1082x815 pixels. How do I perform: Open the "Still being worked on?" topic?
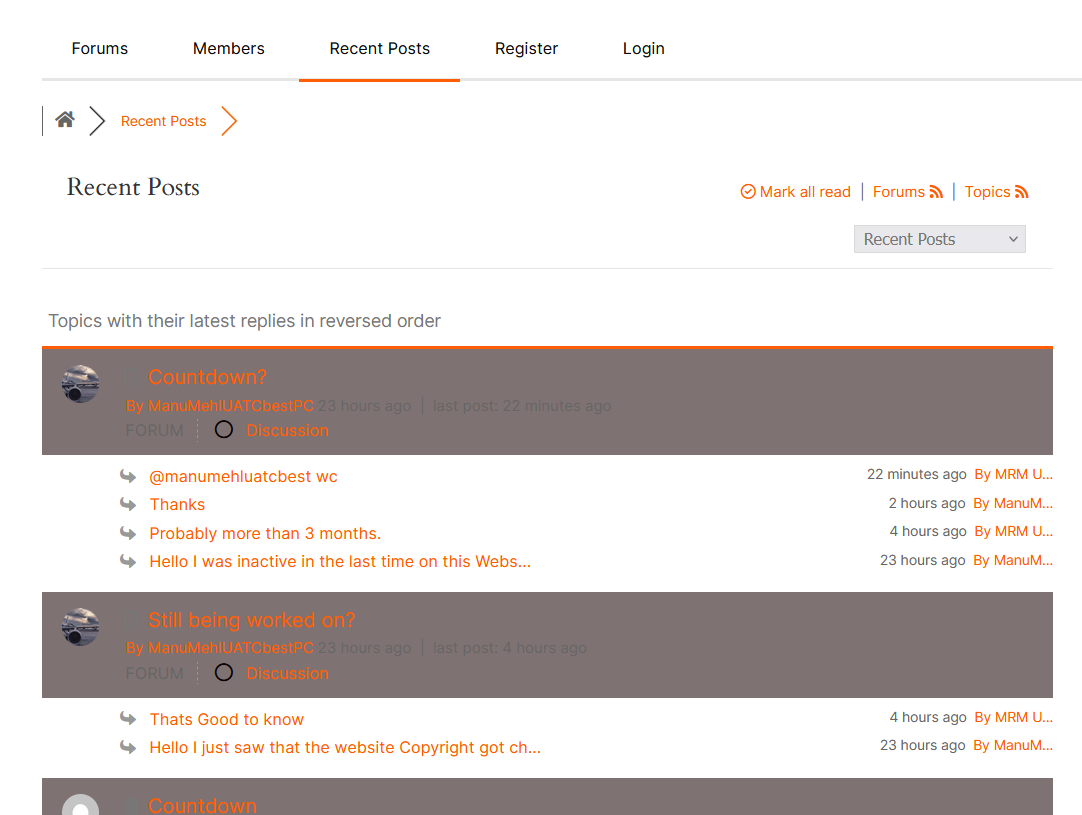pos(252,620)
